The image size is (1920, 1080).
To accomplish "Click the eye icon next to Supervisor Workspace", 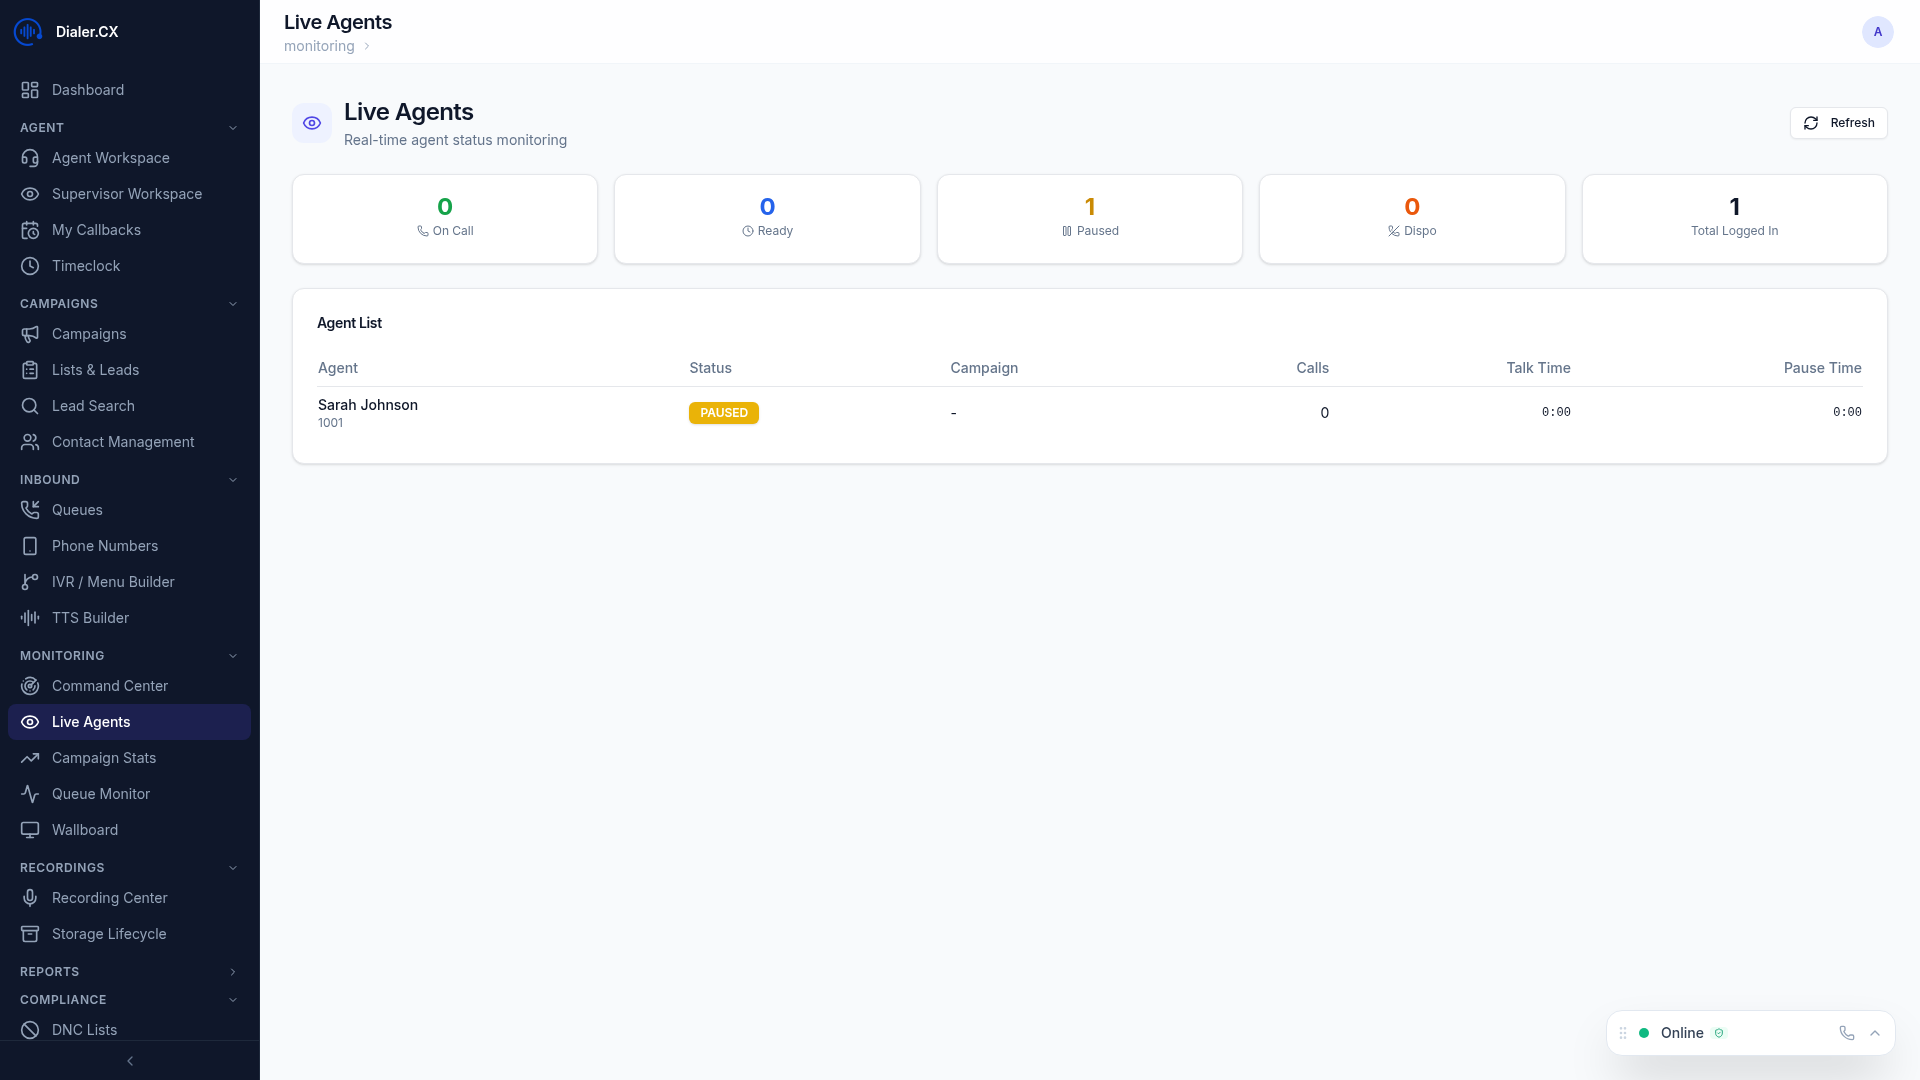I will [30, 194].
